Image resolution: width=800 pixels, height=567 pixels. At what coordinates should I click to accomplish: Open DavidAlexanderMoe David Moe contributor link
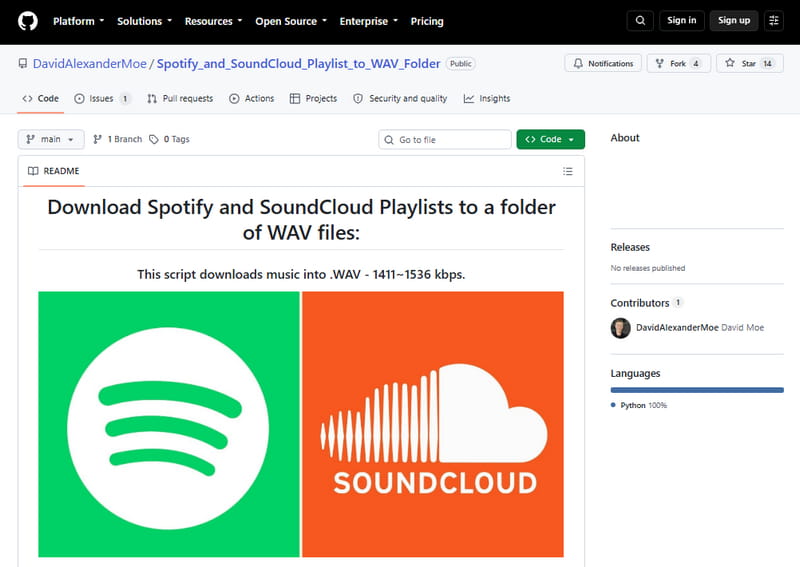pyautogui.click(x=699, y=328)
